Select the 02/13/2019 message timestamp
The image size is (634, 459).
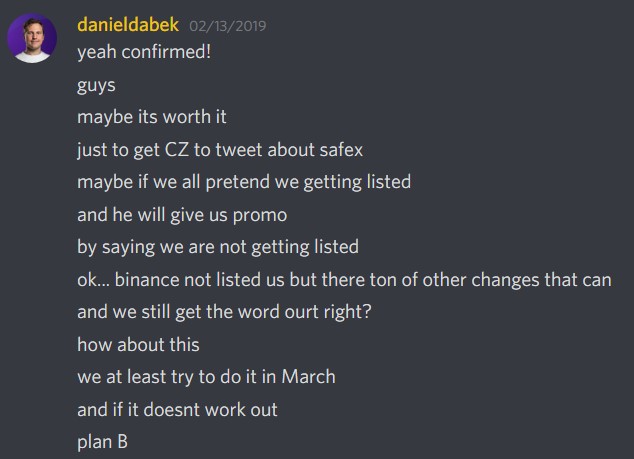tap(228, 26)
